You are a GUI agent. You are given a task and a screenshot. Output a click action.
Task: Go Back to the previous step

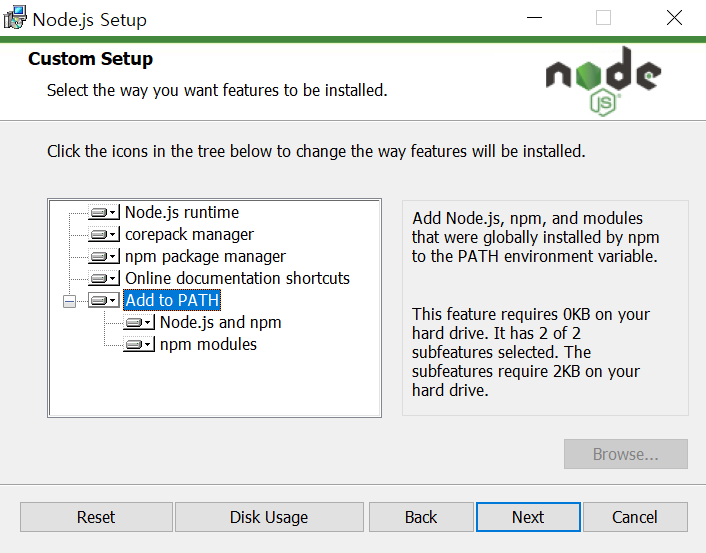pos(421,517)
